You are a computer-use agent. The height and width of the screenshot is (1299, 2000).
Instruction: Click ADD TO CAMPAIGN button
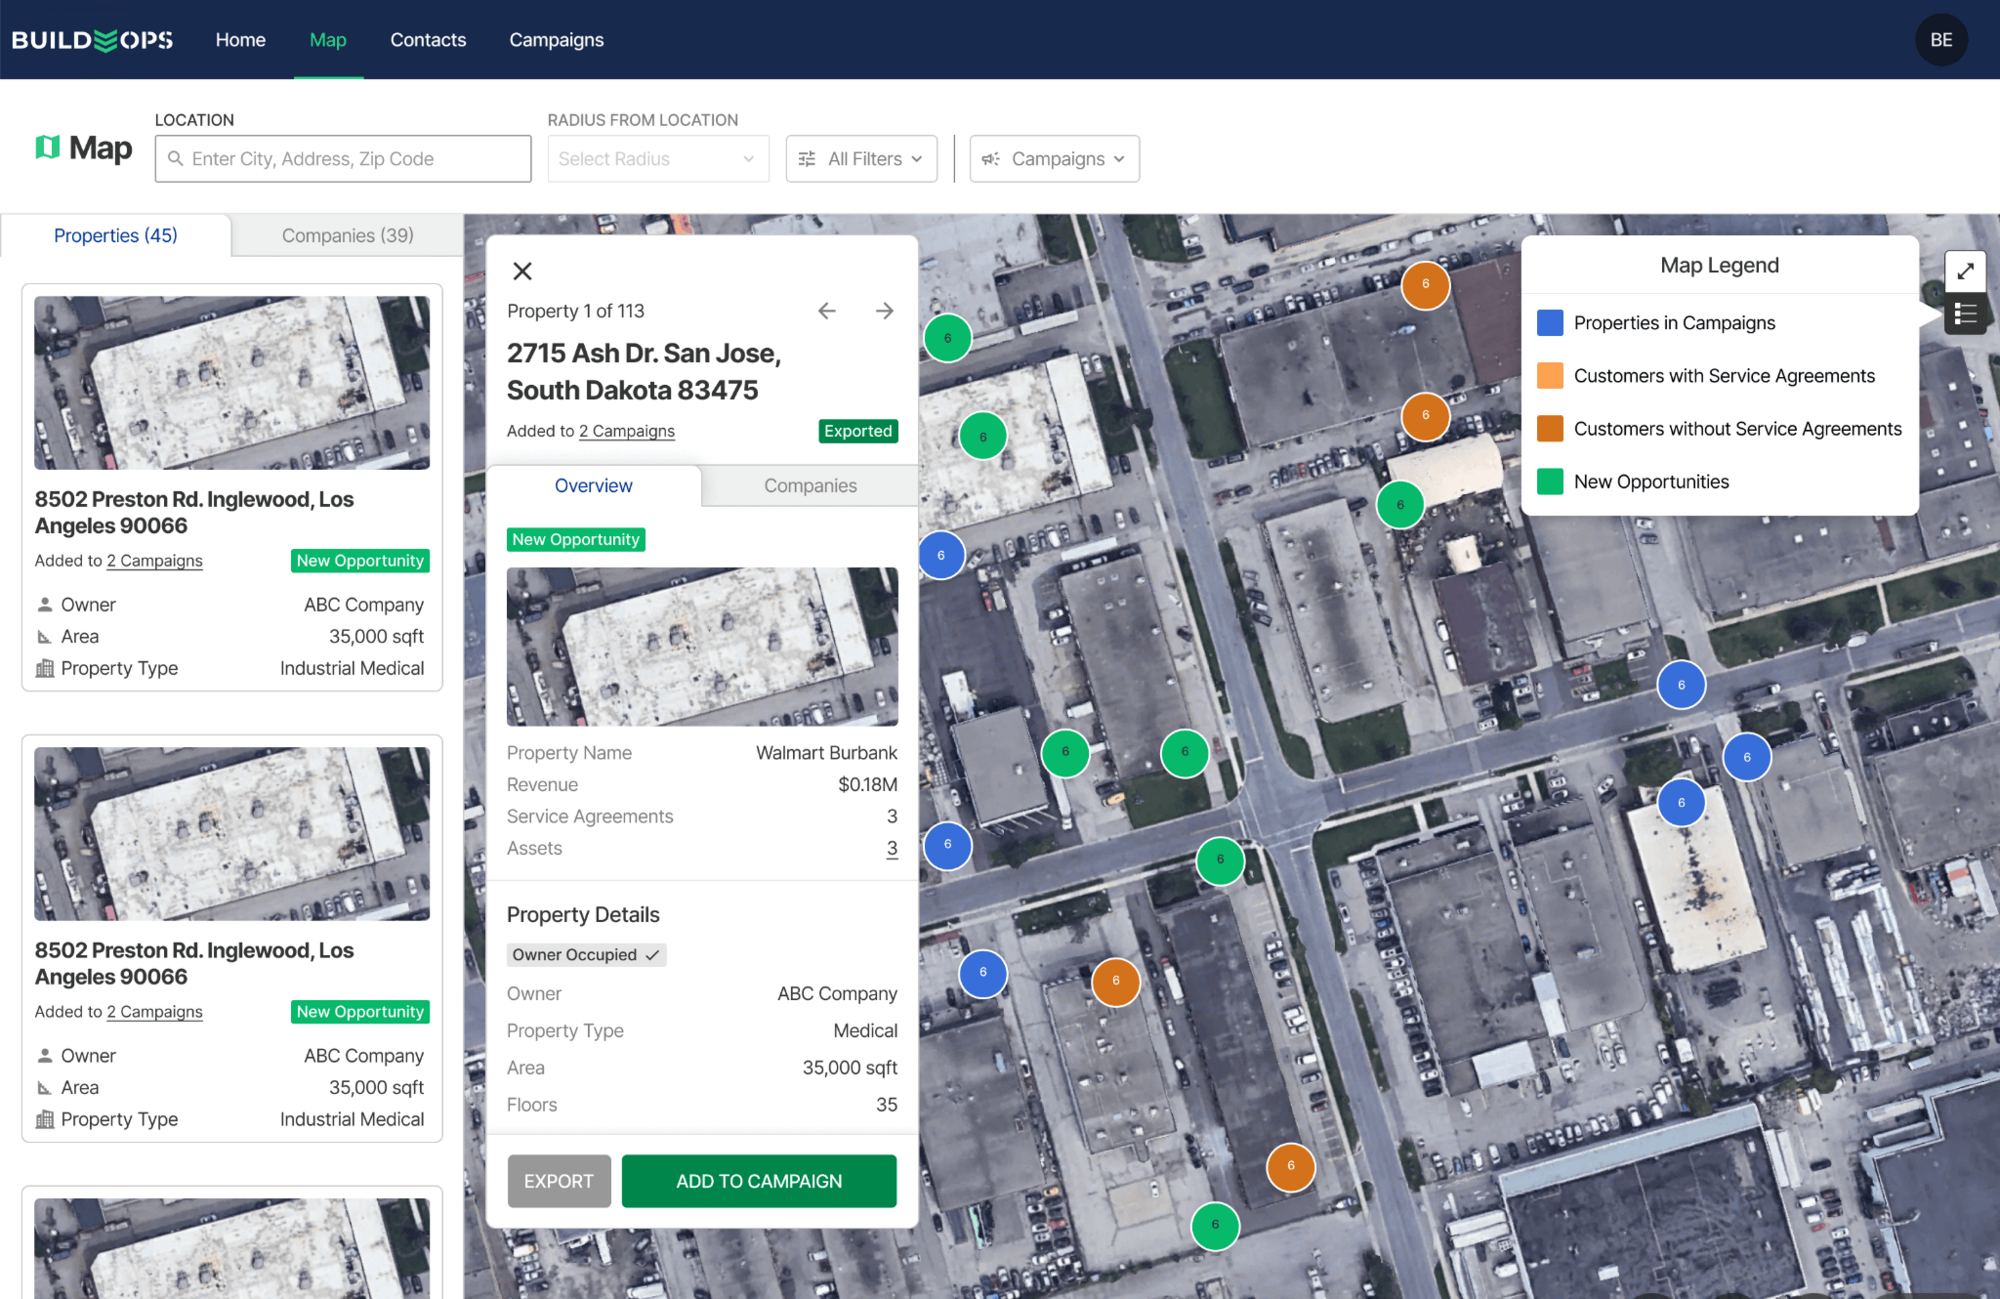(759, 1181)
